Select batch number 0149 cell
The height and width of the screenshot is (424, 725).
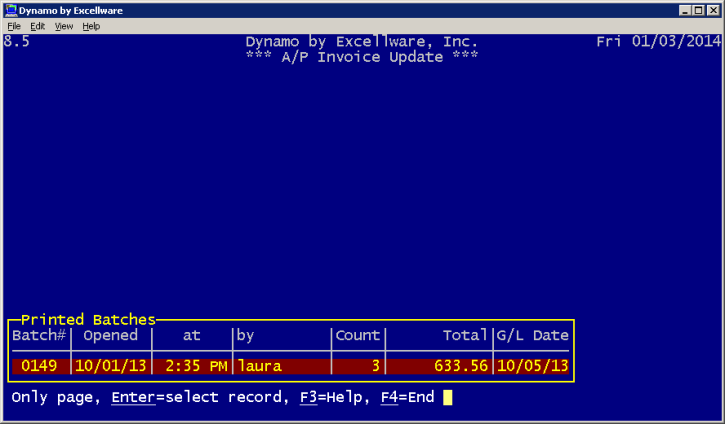(x=39, y=366)
